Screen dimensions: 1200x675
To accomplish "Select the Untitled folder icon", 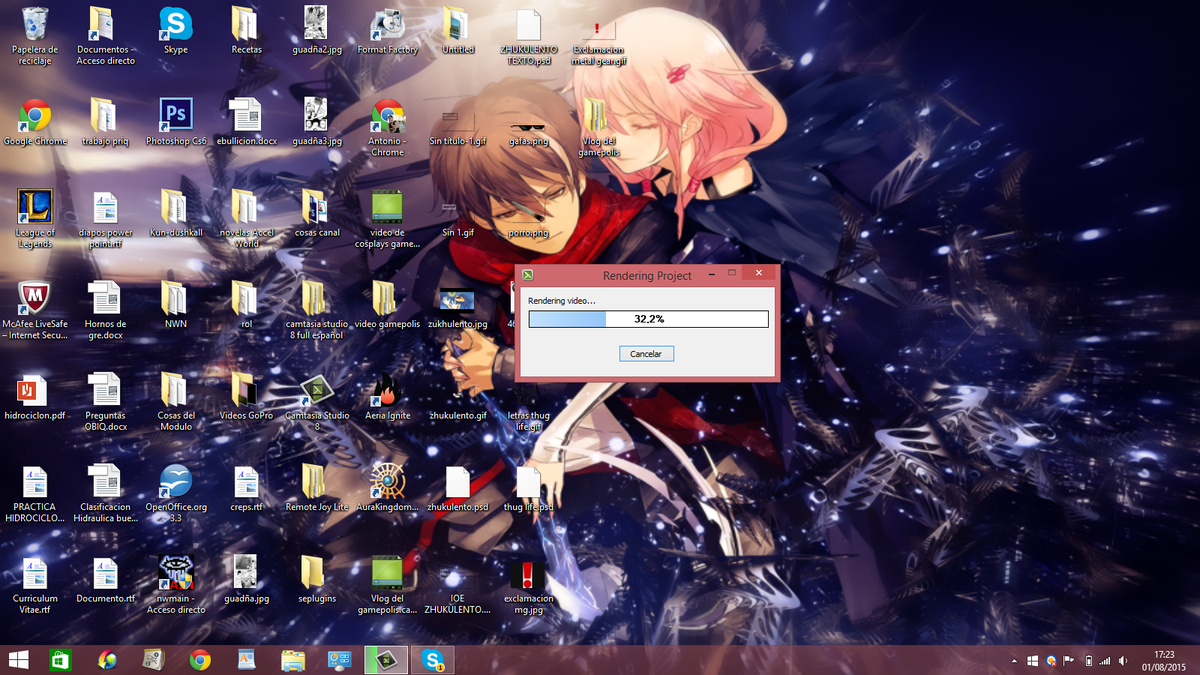I will point(457,29).
